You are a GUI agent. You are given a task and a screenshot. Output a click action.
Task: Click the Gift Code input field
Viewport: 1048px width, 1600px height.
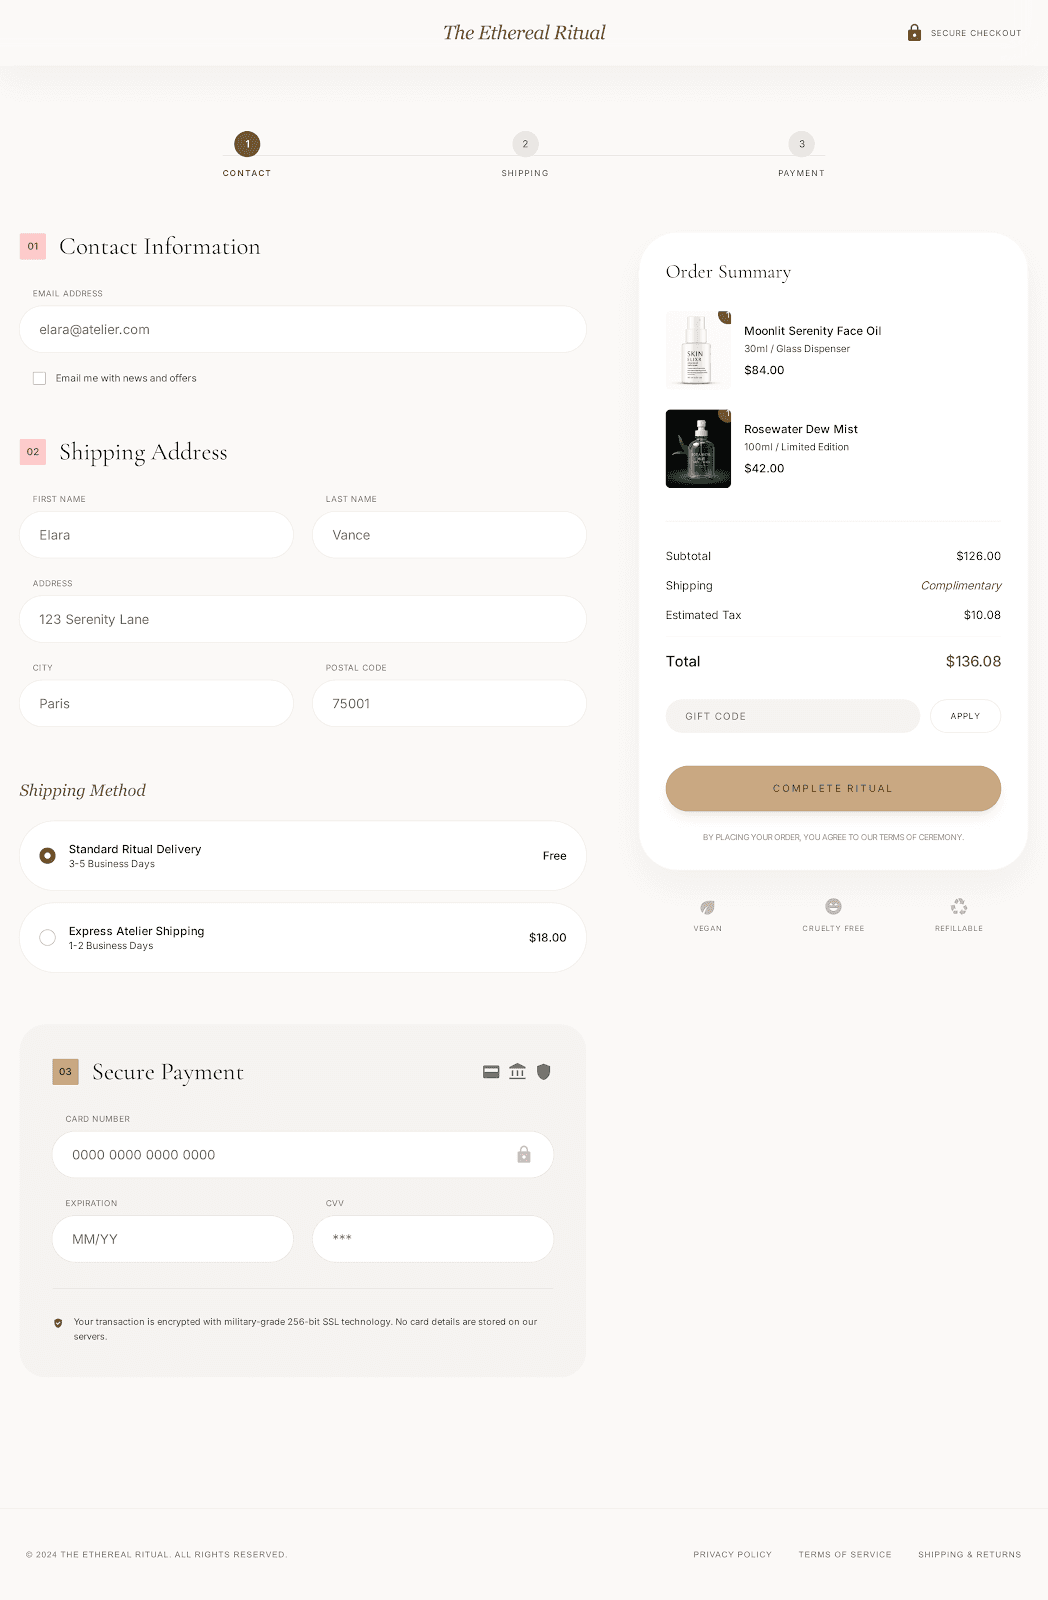(x=792, y=716)
